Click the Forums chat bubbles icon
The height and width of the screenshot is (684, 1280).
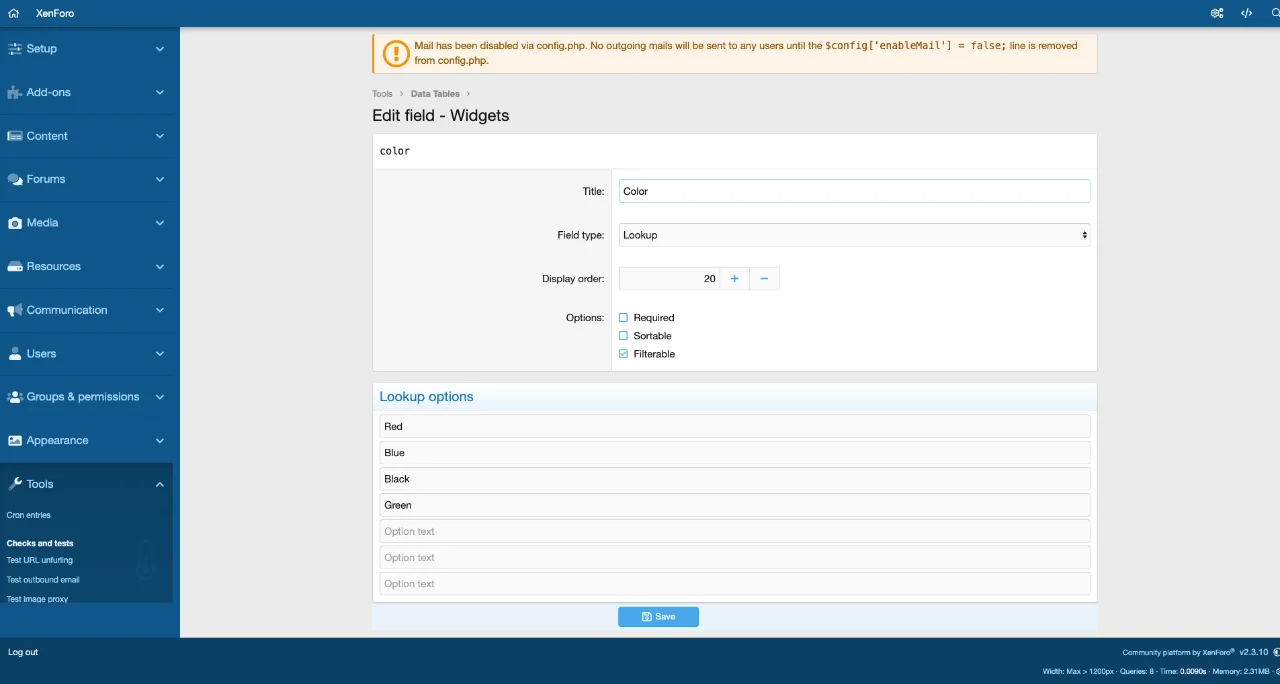tap(15, 180)
